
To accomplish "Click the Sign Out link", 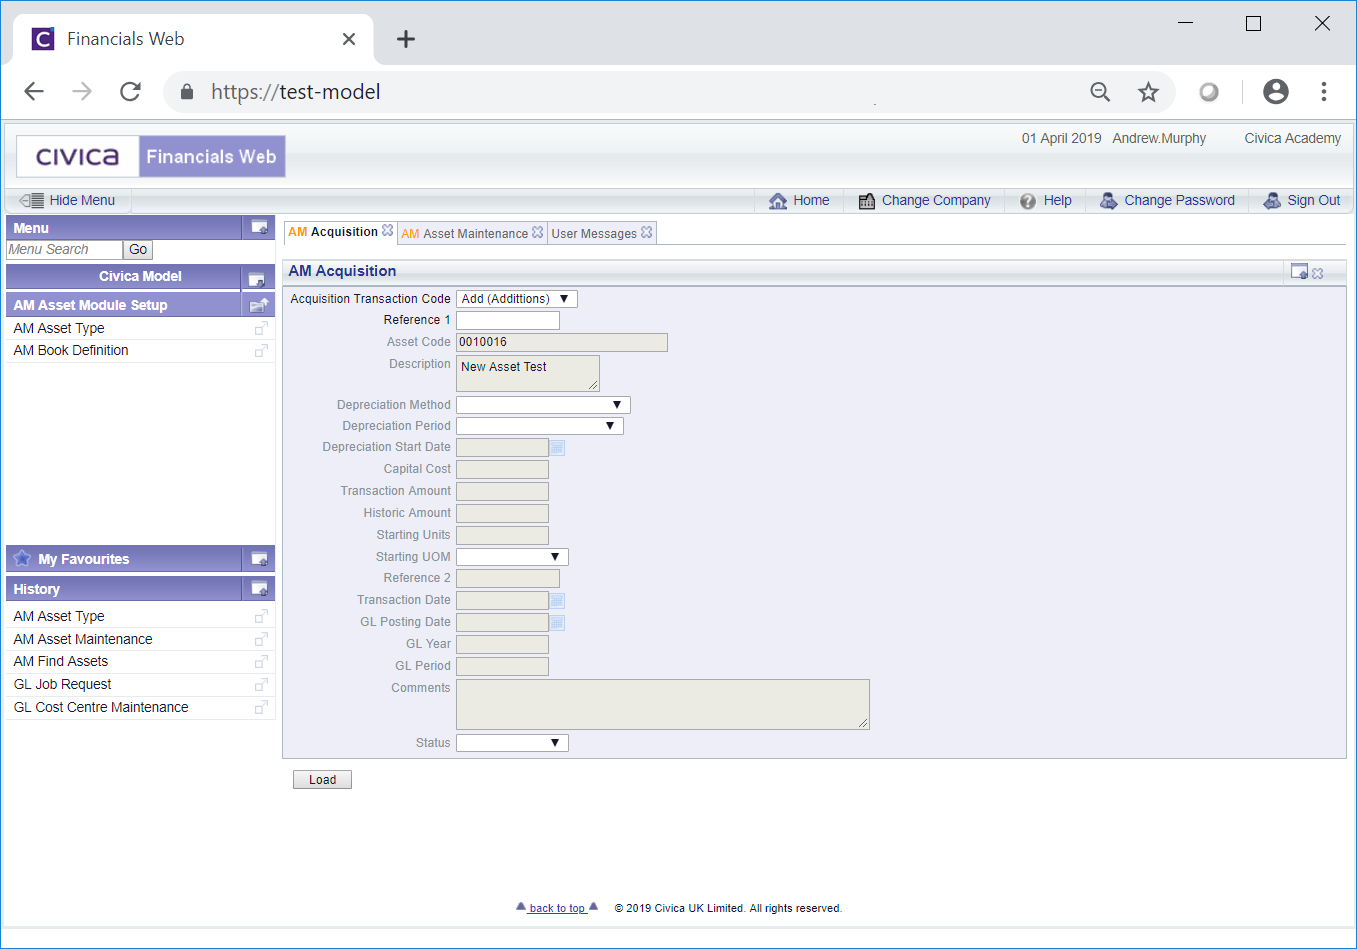I will tap(1313, 201).
